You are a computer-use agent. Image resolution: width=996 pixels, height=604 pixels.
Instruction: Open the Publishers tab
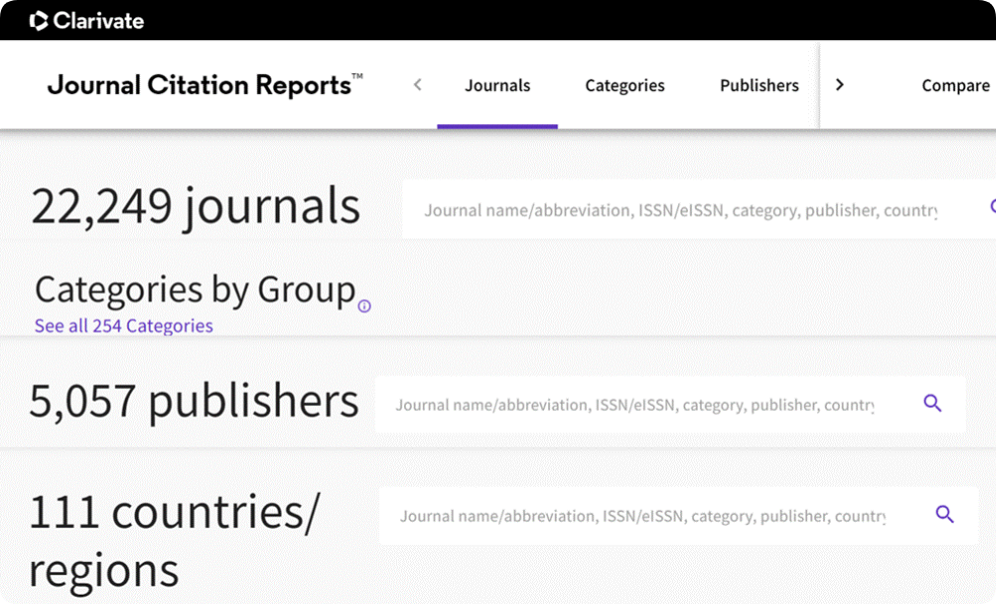click(x=759, y=85)
